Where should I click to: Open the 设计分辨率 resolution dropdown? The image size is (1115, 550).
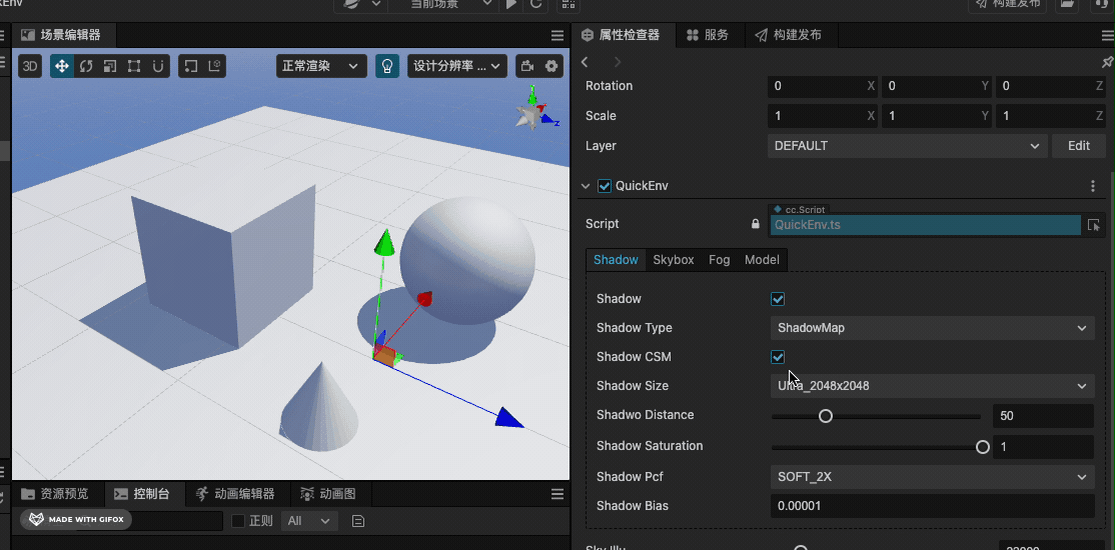tap(457, 66)
